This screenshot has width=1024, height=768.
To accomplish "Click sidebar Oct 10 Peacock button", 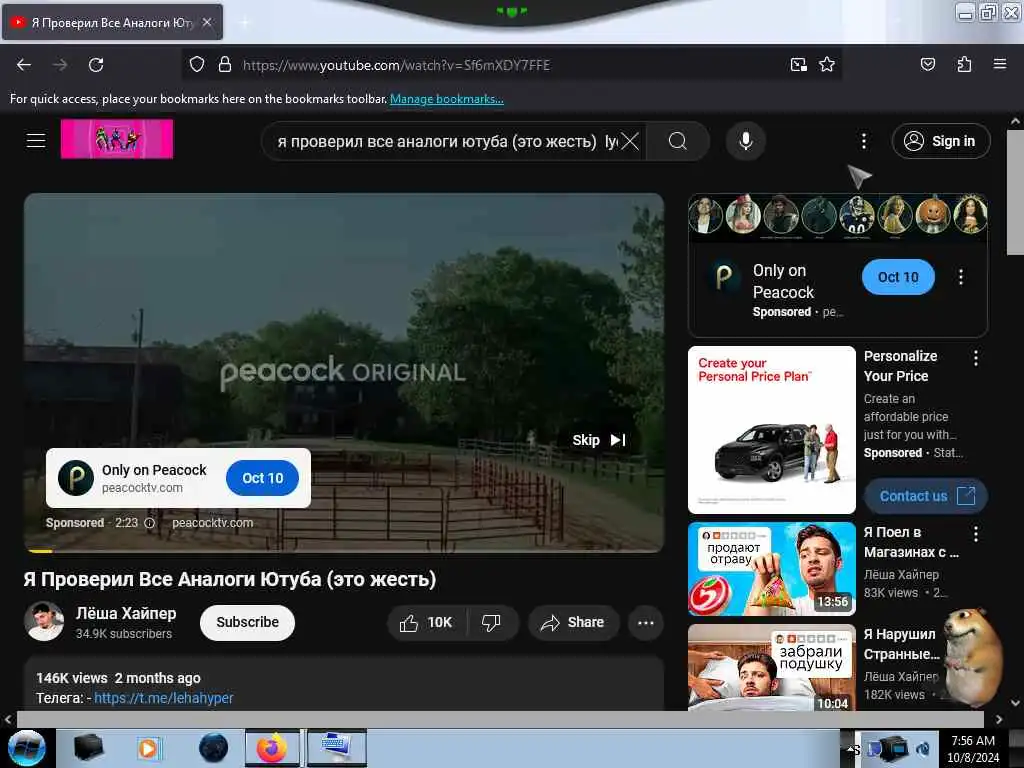I will [898, 277].
